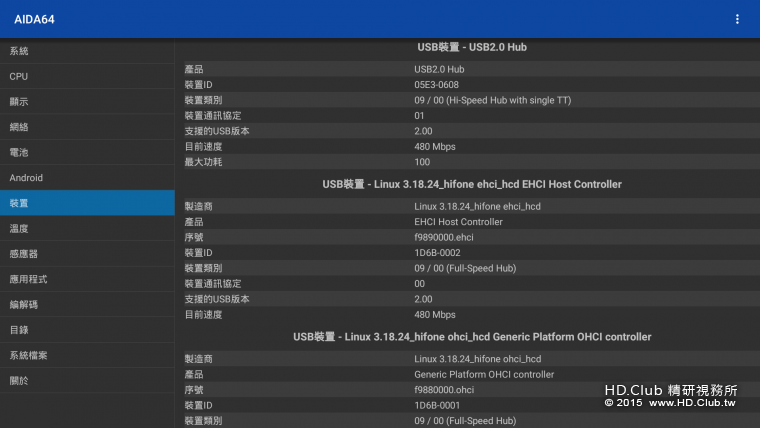
Task: Show the 感應器 section
Action: [x=87, y=254]
